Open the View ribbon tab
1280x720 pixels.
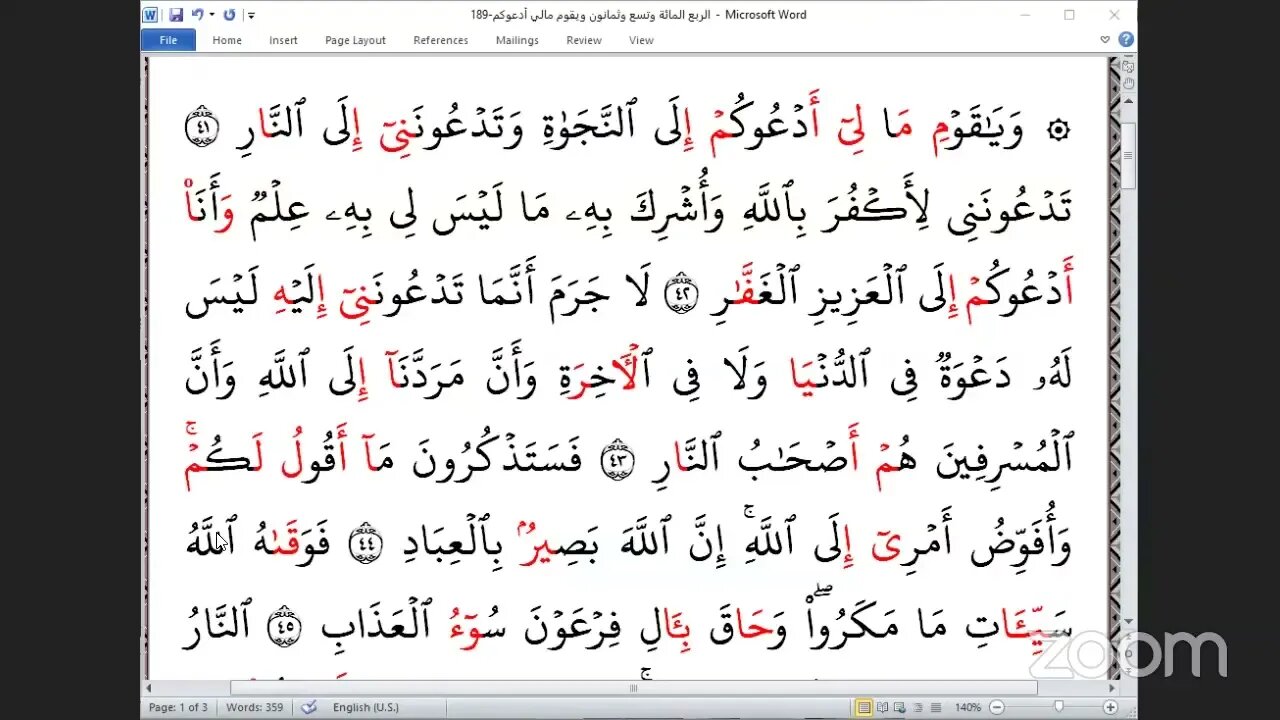coord(641,40)
